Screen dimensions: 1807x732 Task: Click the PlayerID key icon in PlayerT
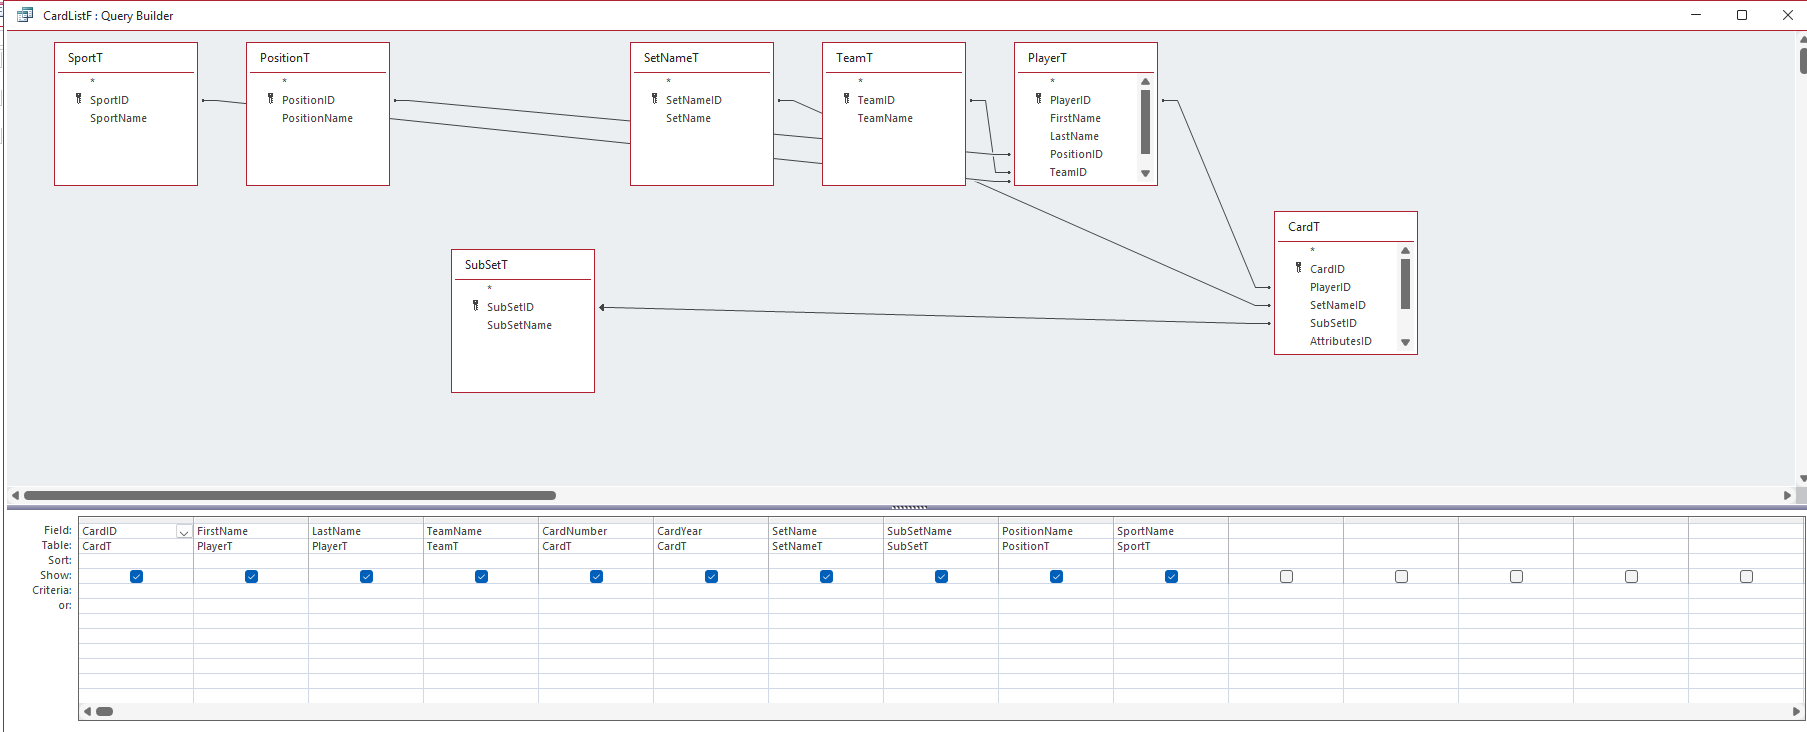coord(1039,99)
